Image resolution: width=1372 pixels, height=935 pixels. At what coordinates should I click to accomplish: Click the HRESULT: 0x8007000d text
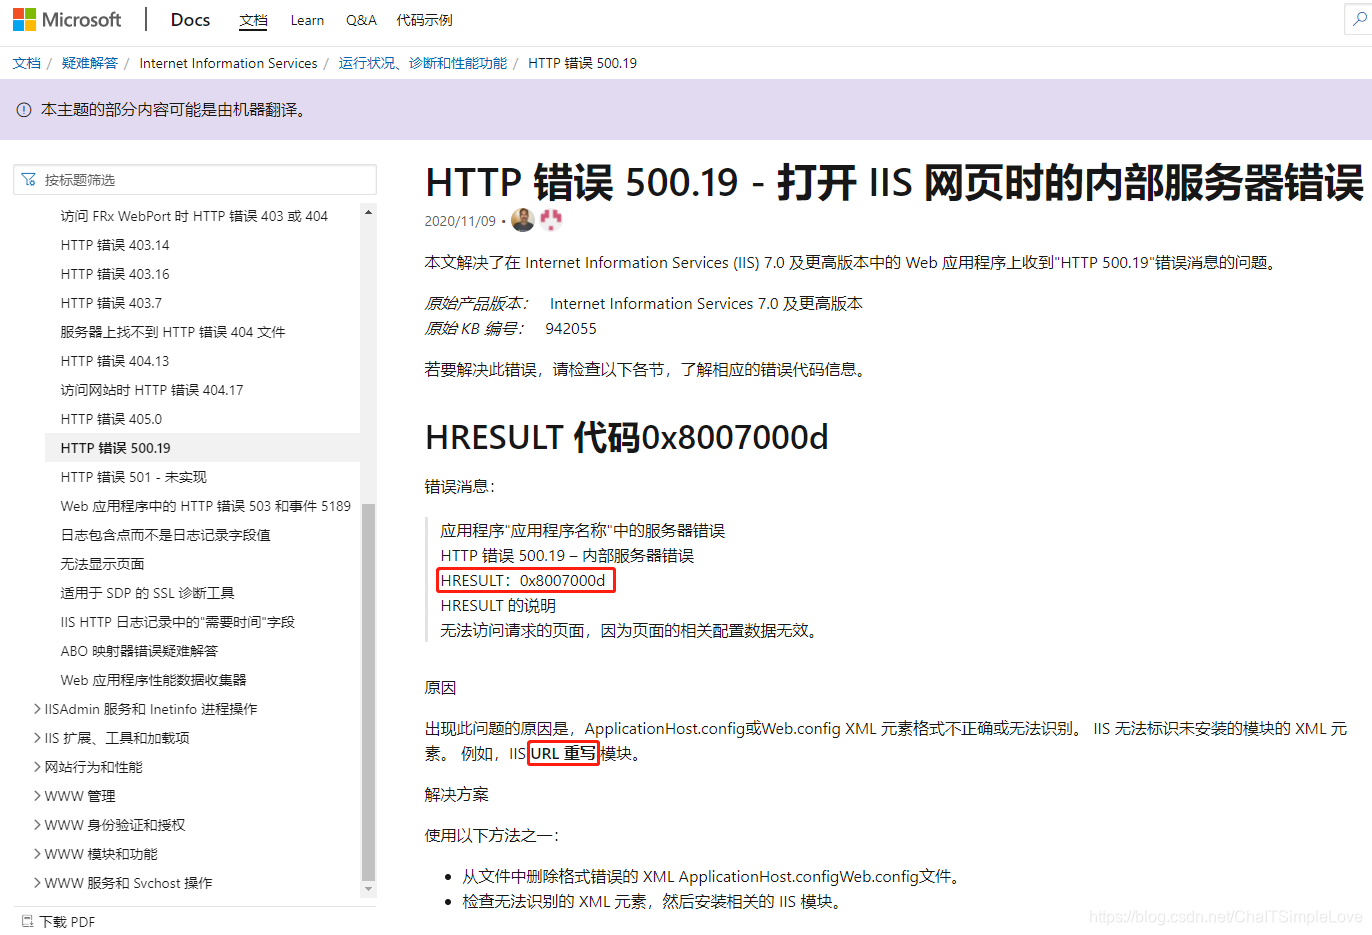click(523, 580)
